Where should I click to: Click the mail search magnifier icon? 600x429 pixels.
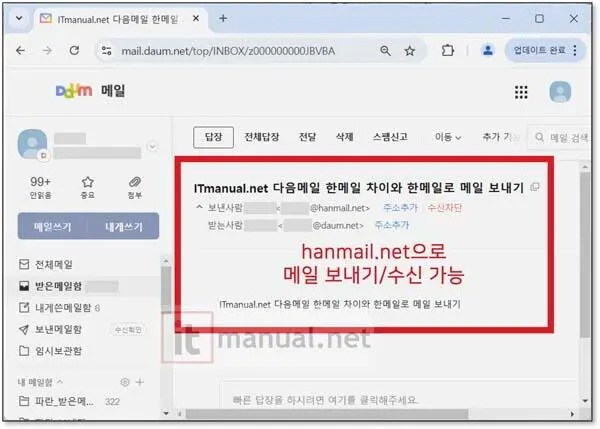(x=540, y=137)
